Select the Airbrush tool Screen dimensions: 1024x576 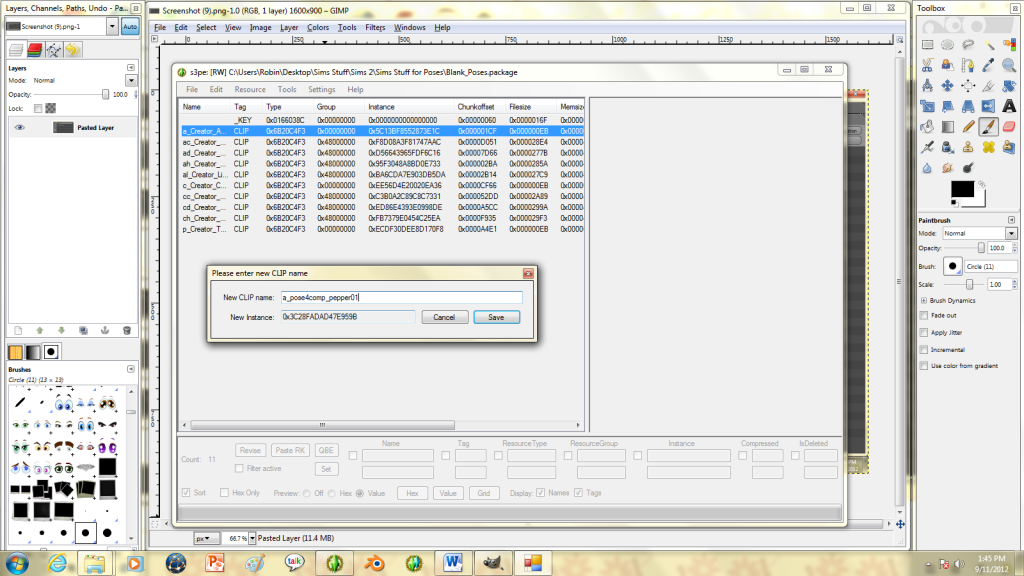pos(927,147)
